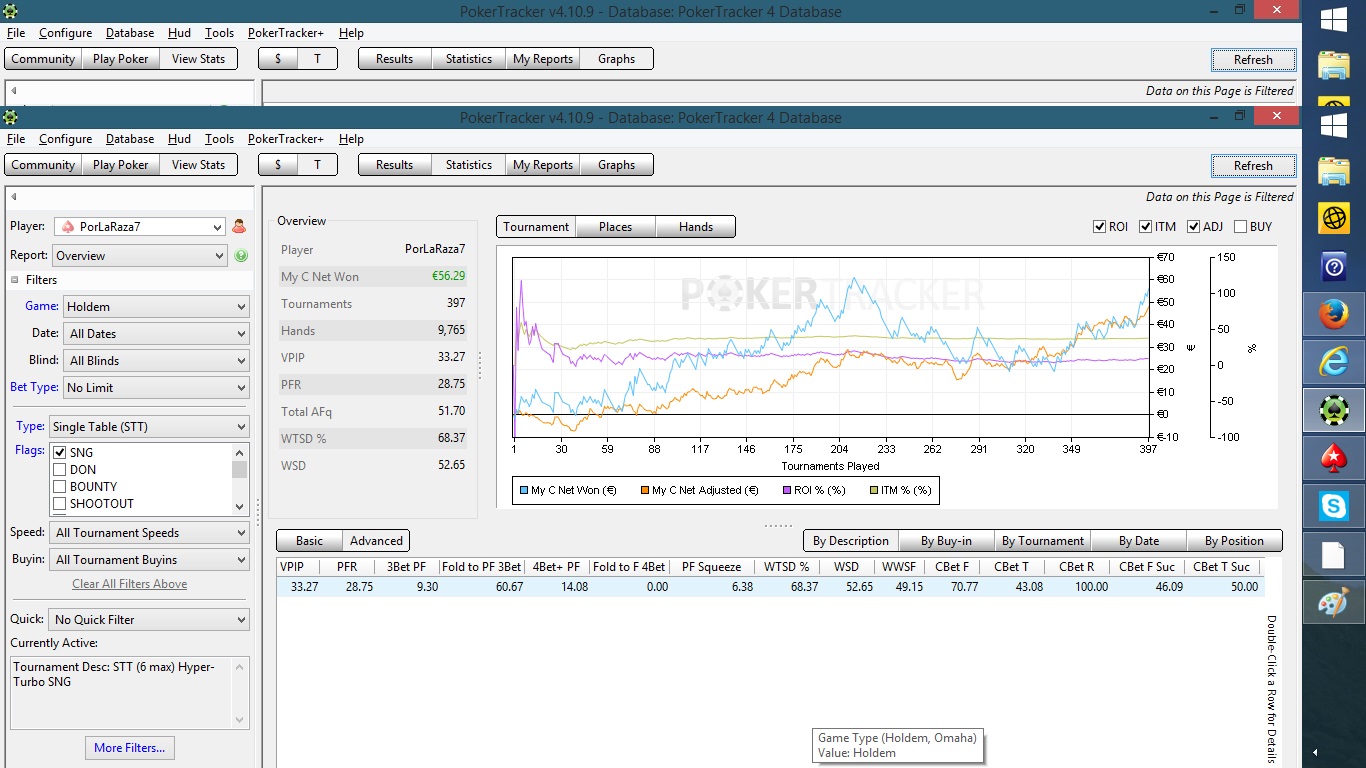The image size is (1366, 768).
Task: Enable the BUY graph checkbox
Action: pos(1241,227)
